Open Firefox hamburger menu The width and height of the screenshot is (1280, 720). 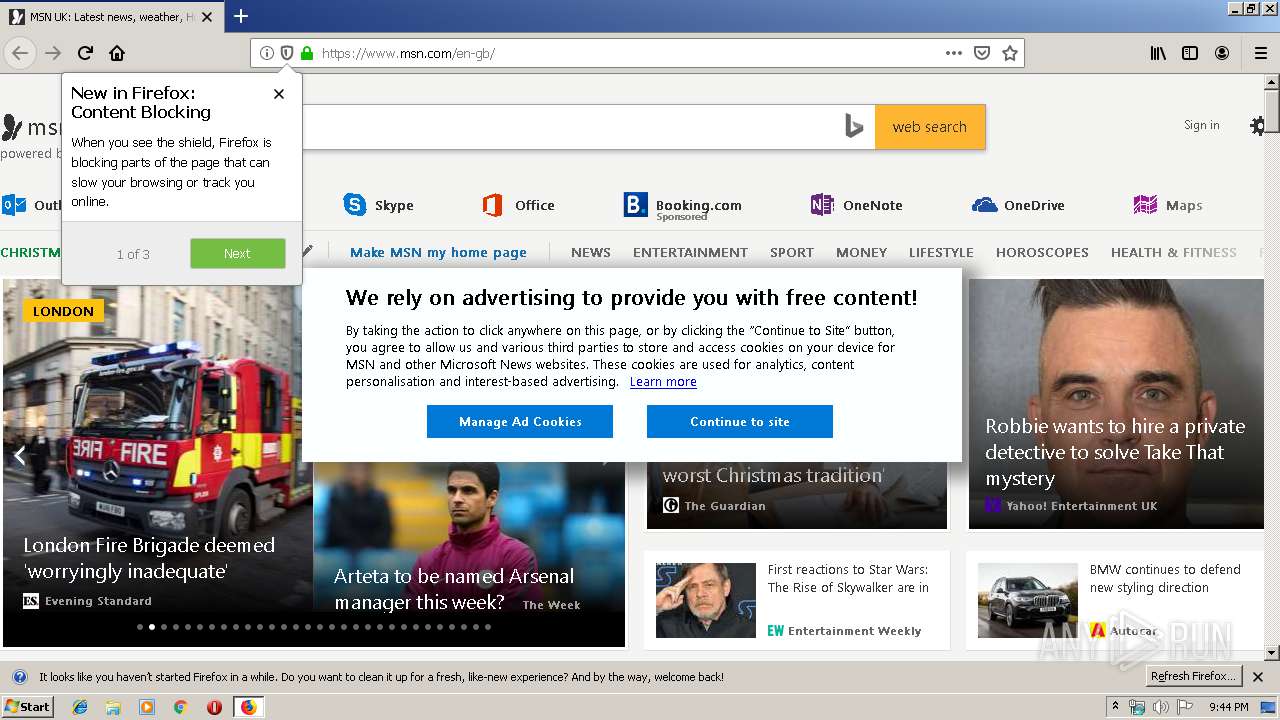tap(1260, 53)
